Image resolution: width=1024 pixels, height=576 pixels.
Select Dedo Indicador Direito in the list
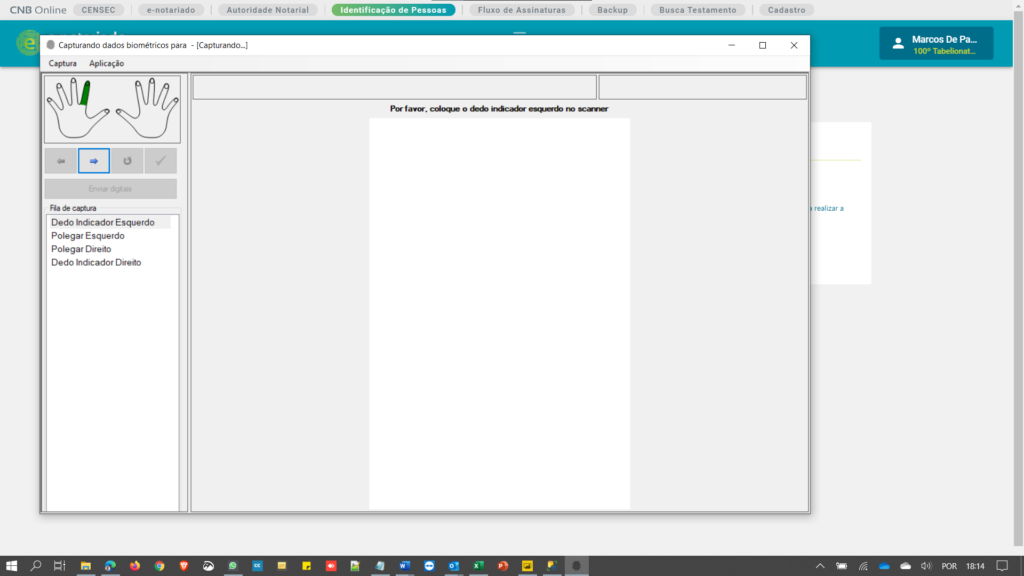coord(96,262)
